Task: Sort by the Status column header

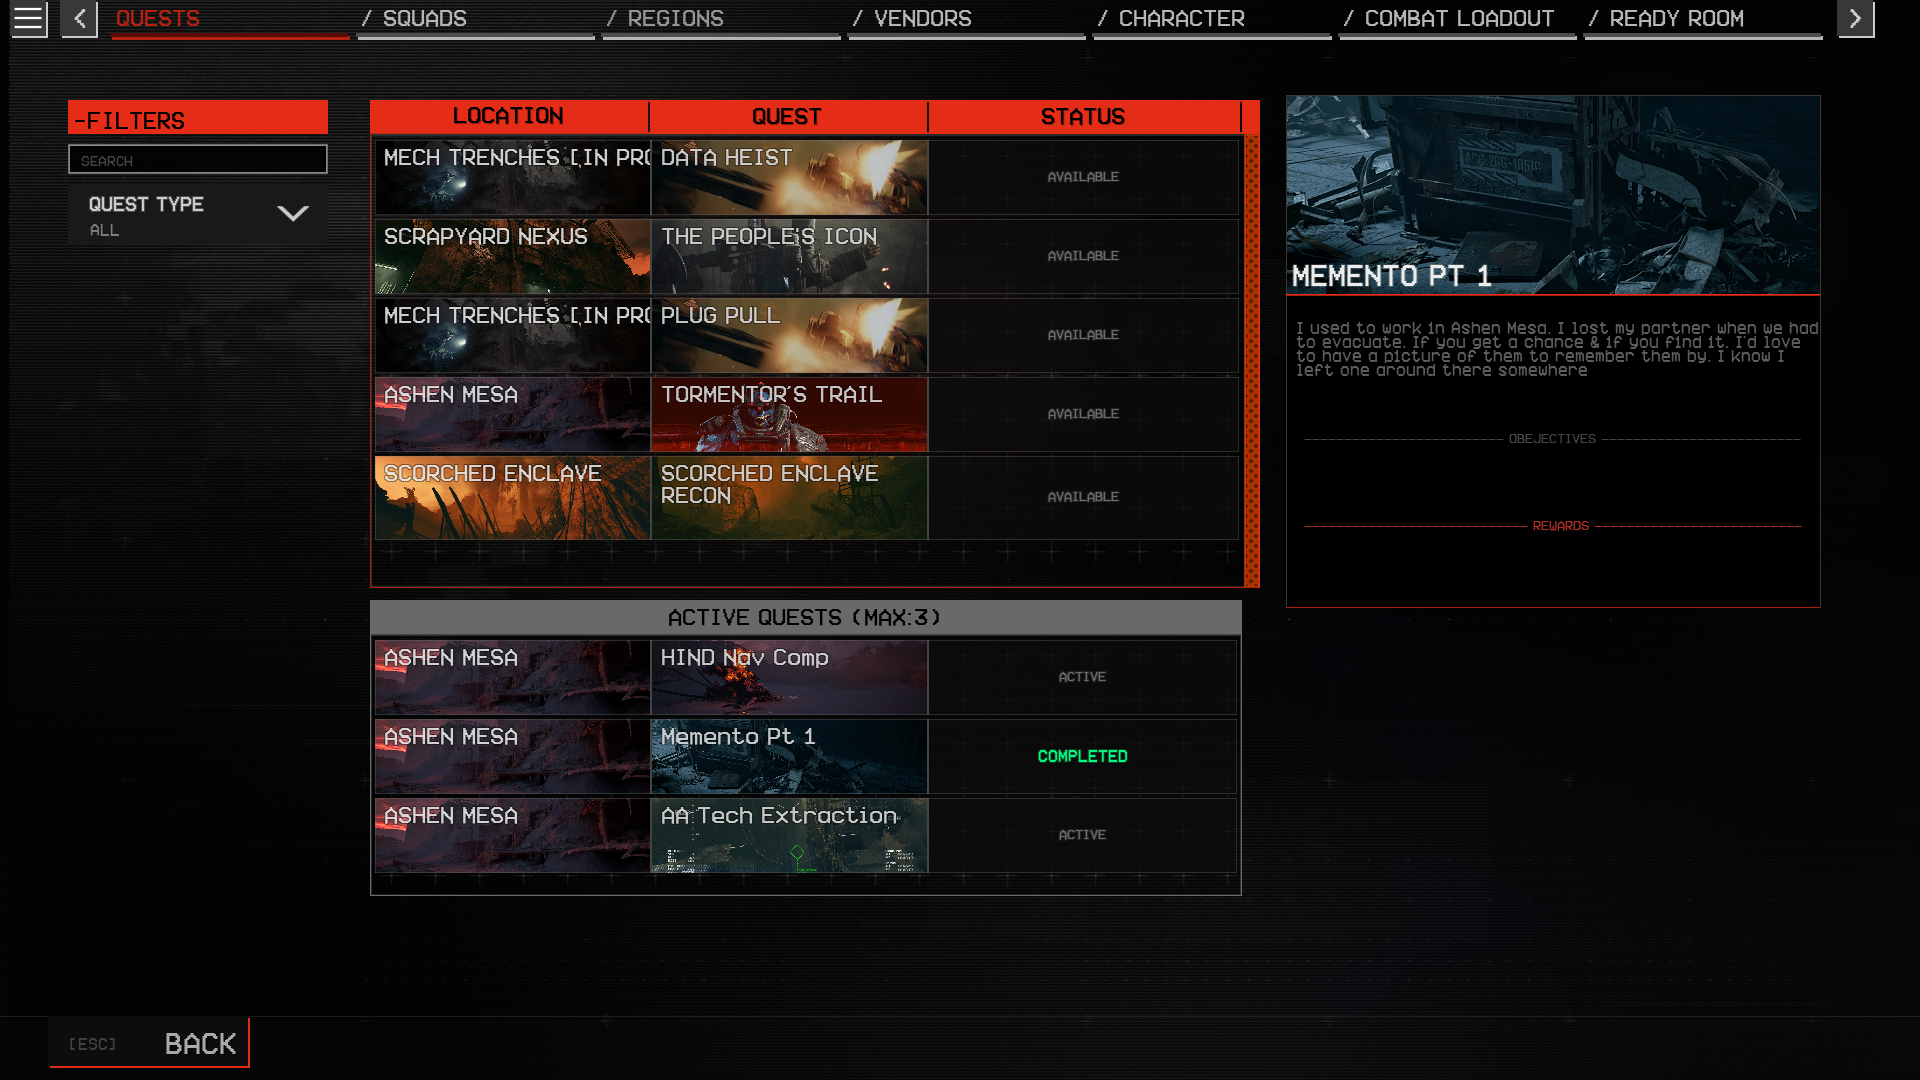Action: click(1083, 117)
